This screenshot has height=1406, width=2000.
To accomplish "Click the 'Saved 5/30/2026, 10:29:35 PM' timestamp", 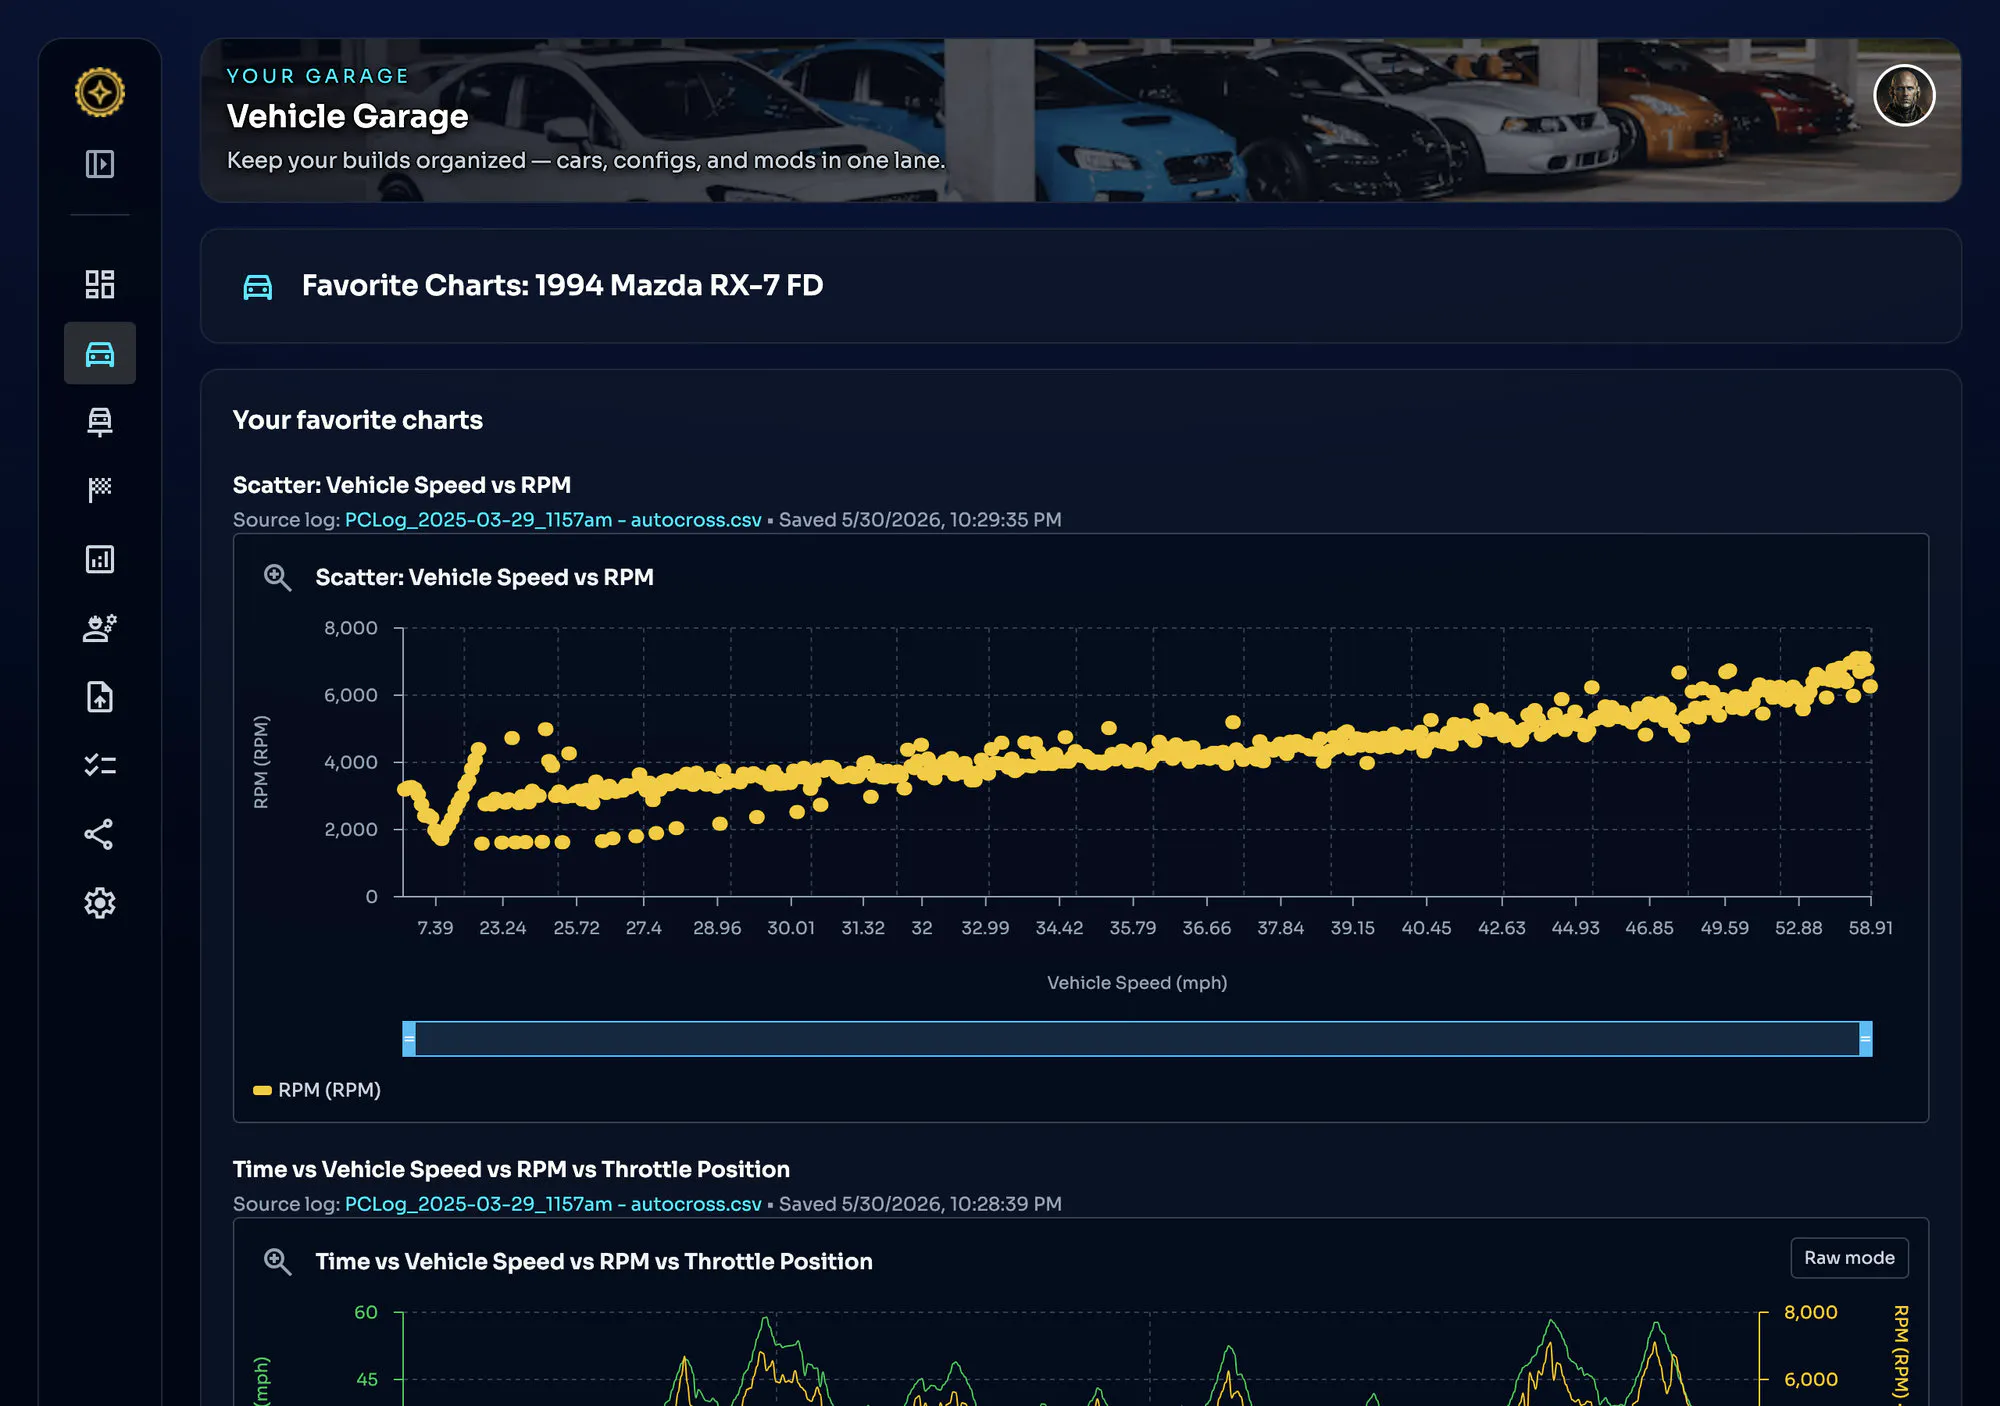I will [920, 520].
